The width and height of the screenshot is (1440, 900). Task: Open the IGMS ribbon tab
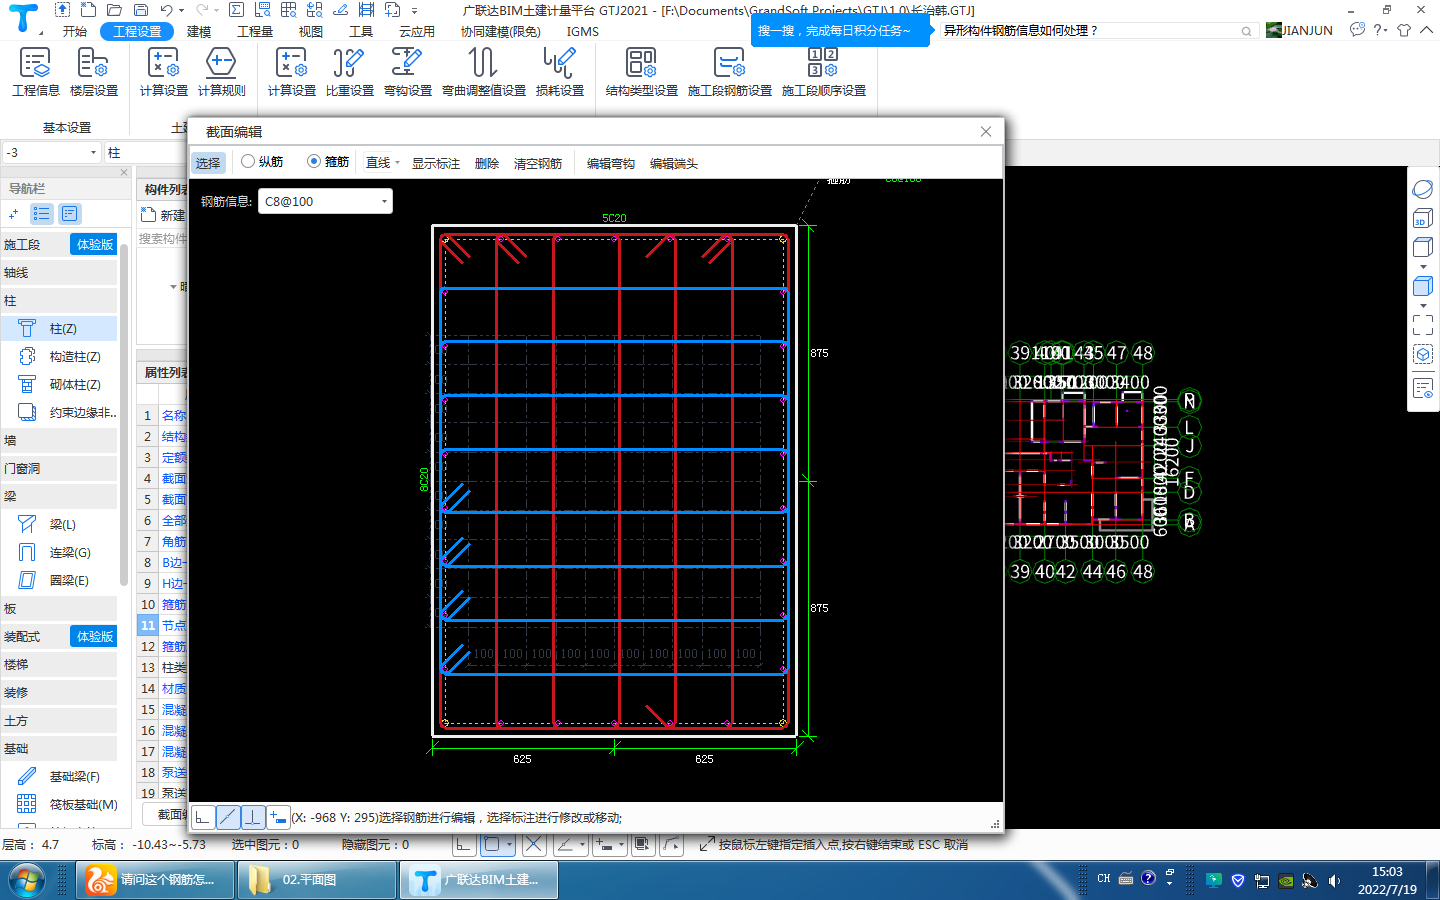(583, 31)
